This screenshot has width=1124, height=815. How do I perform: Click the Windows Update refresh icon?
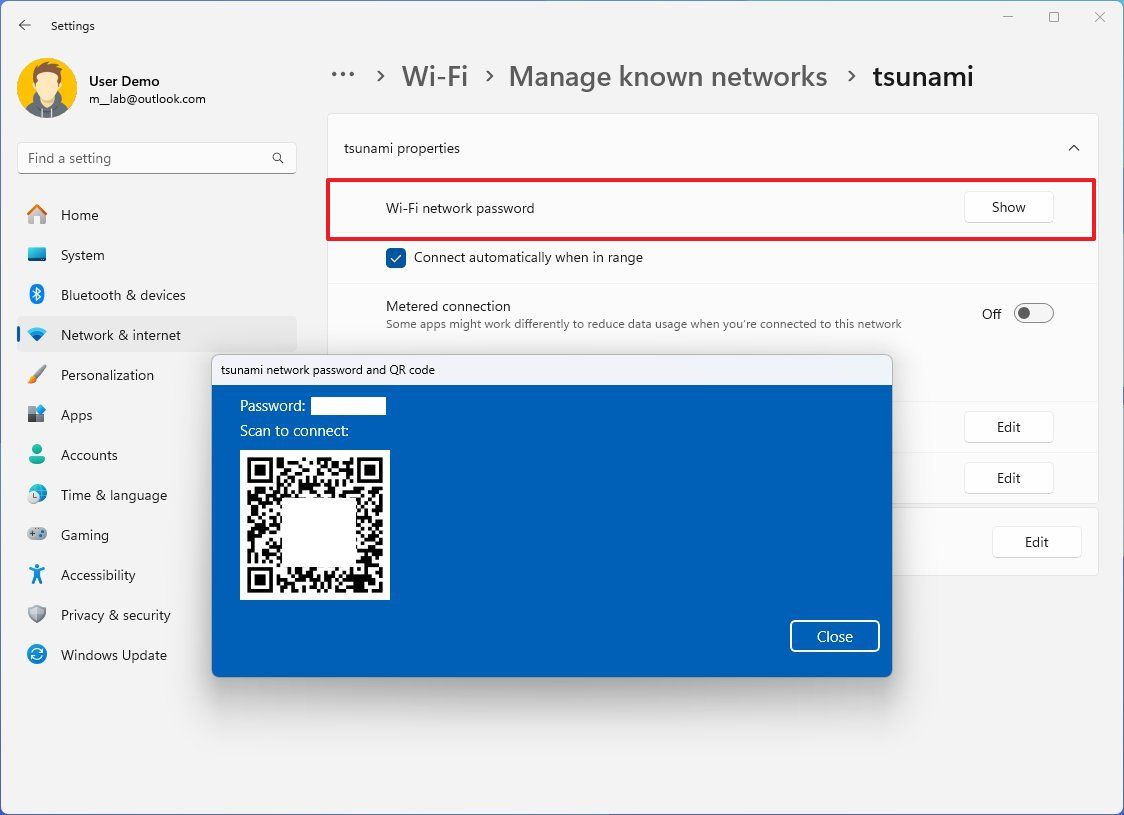tap(37, 654)
